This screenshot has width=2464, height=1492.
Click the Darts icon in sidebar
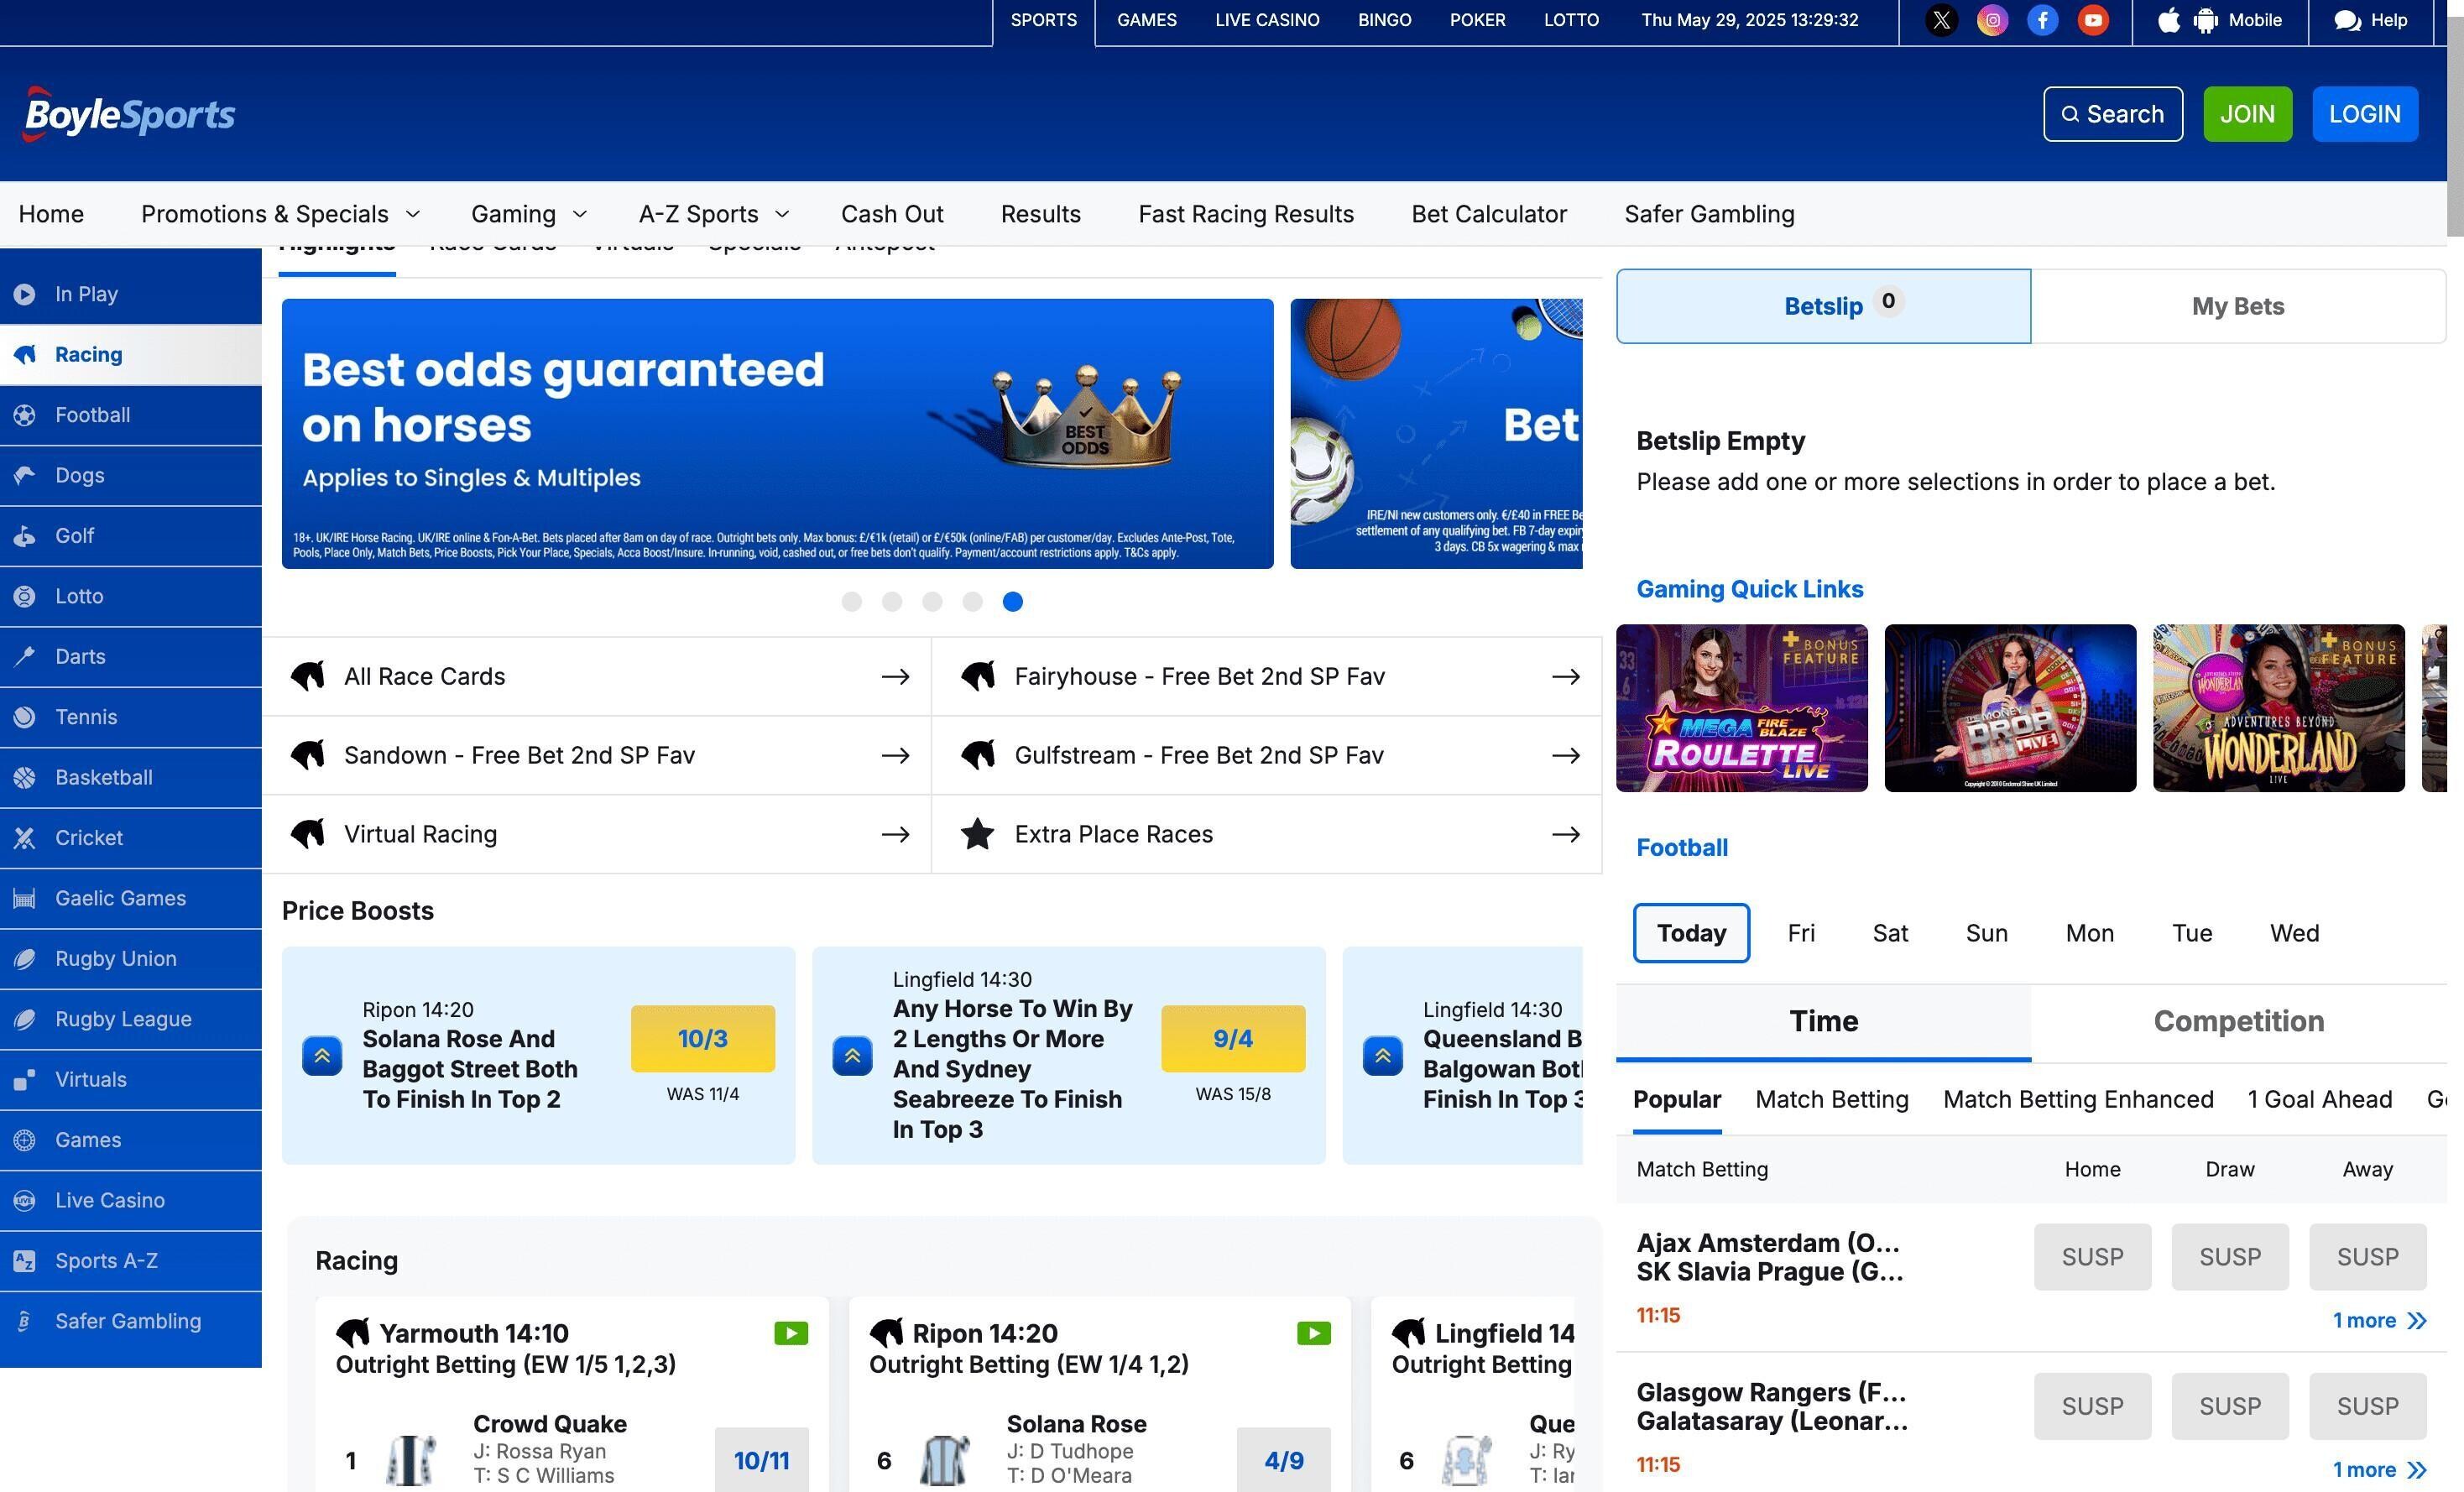click(x=25, y=656)
